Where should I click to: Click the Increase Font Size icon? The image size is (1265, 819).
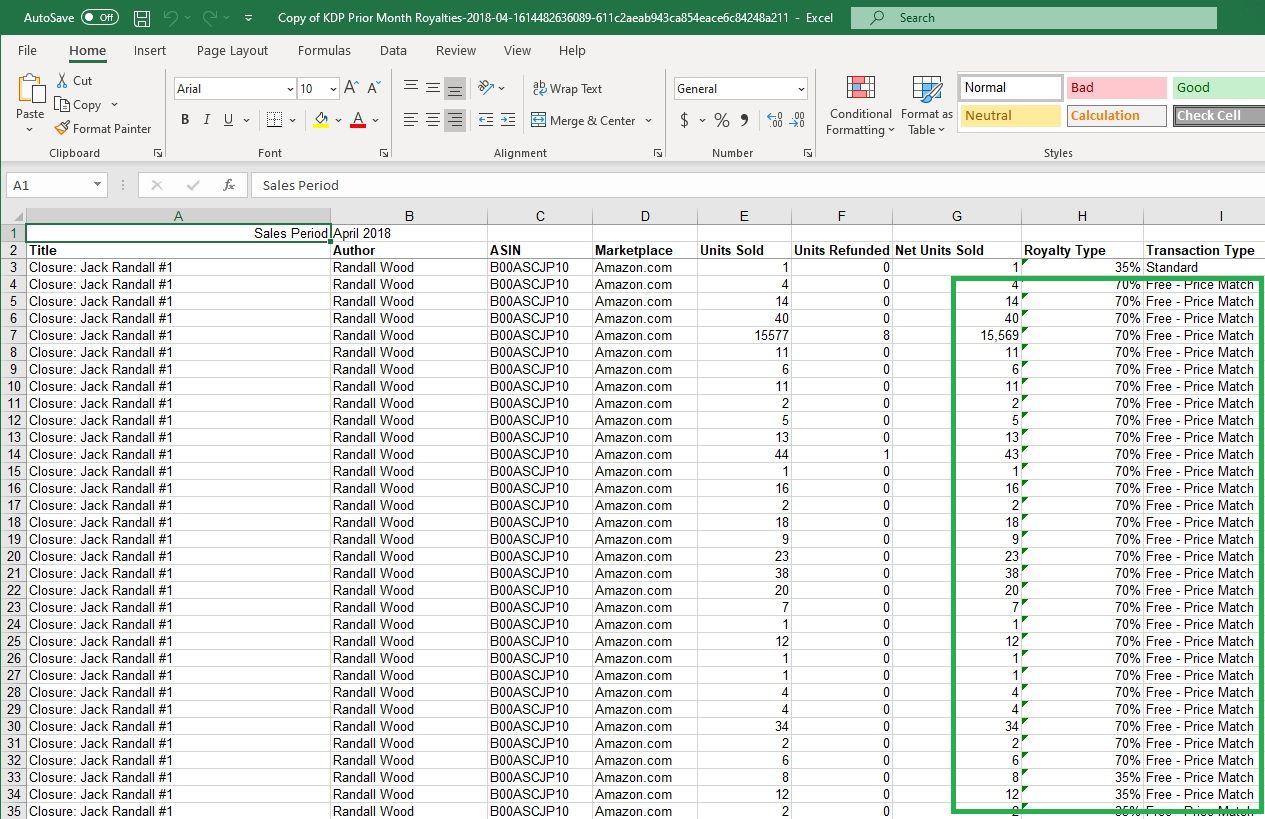click(351, 88)
